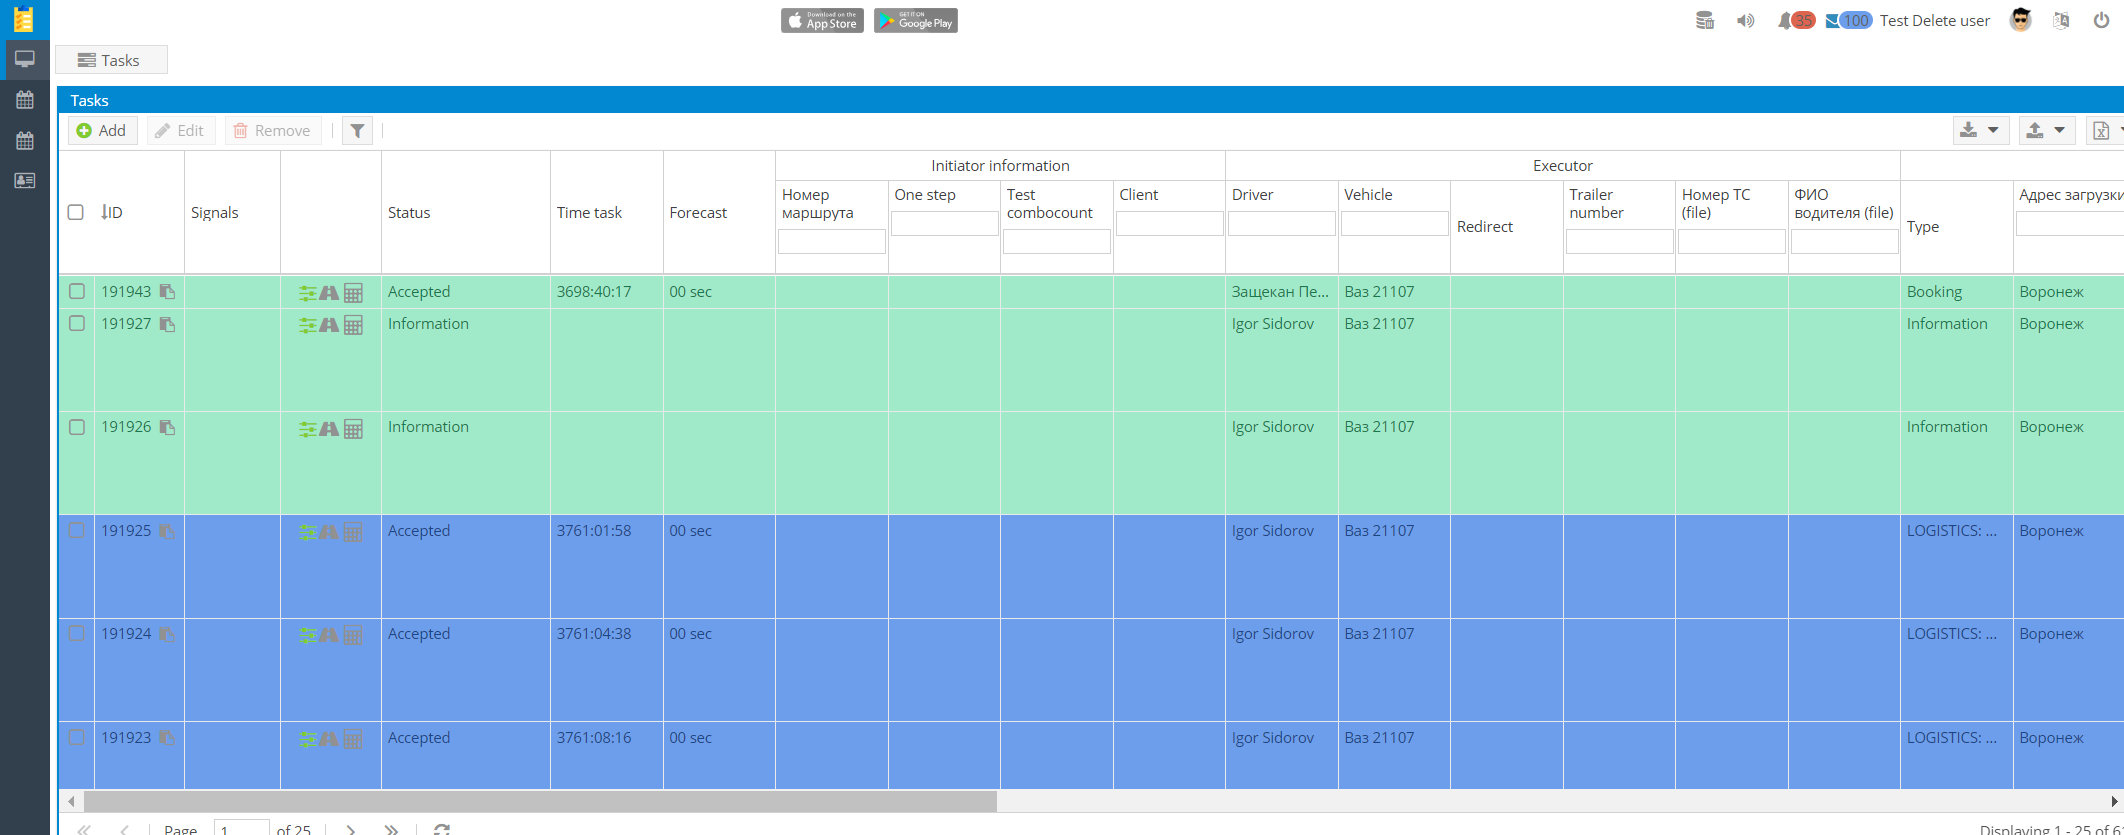The width and height of the screenshot is (2124, 835).
Task: Expand the download dropdown arrow
Action: click(1993, 131)
